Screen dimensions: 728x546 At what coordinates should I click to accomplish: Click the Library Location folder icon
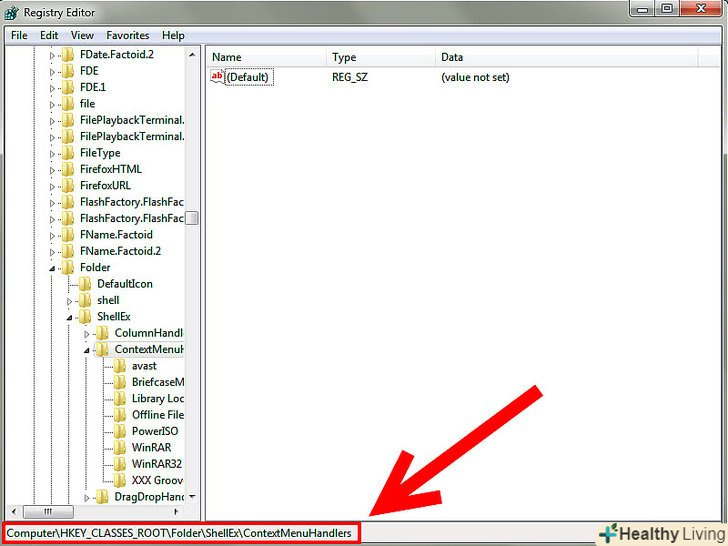[120, 398]
